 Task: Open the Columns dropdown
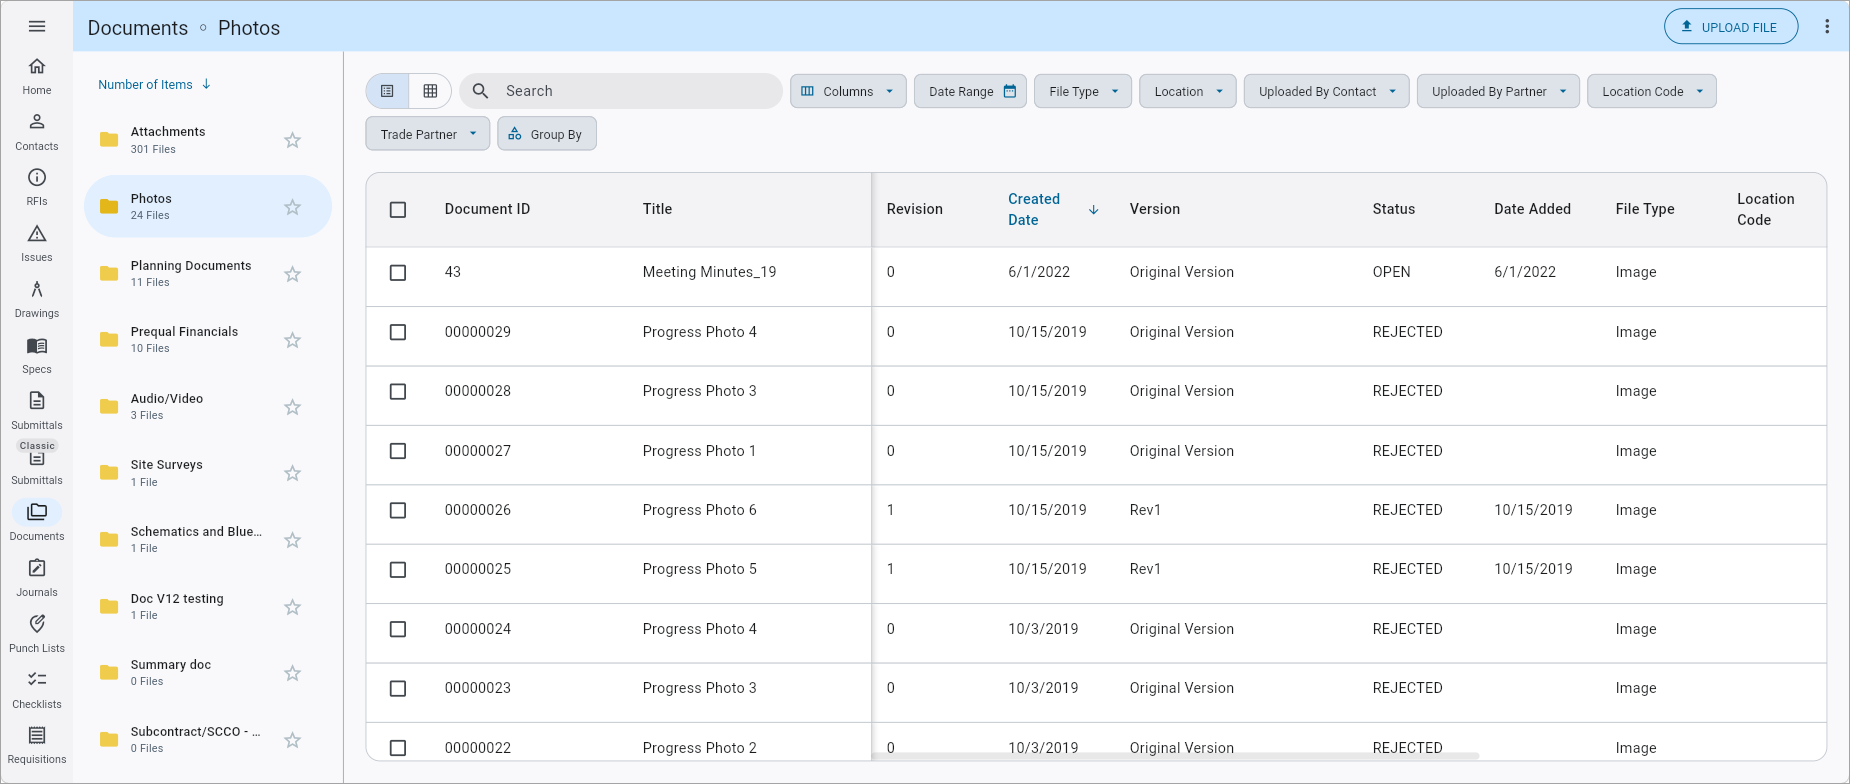[848, 91]
